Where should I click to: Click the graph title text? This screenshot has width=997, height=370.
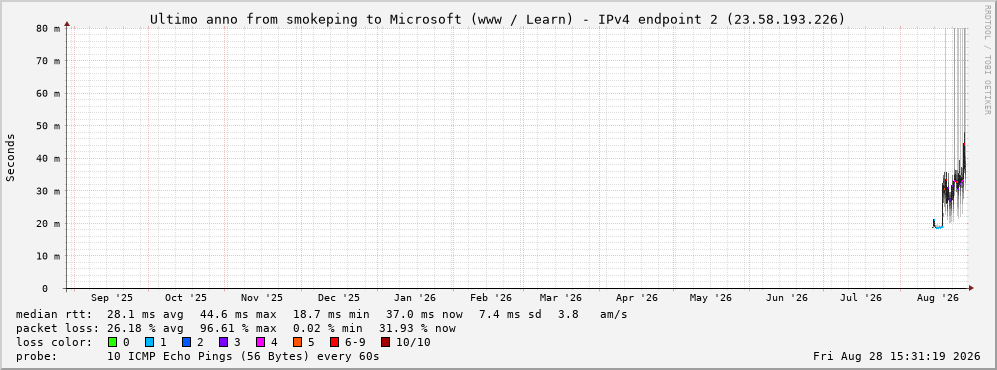(498, 20)
